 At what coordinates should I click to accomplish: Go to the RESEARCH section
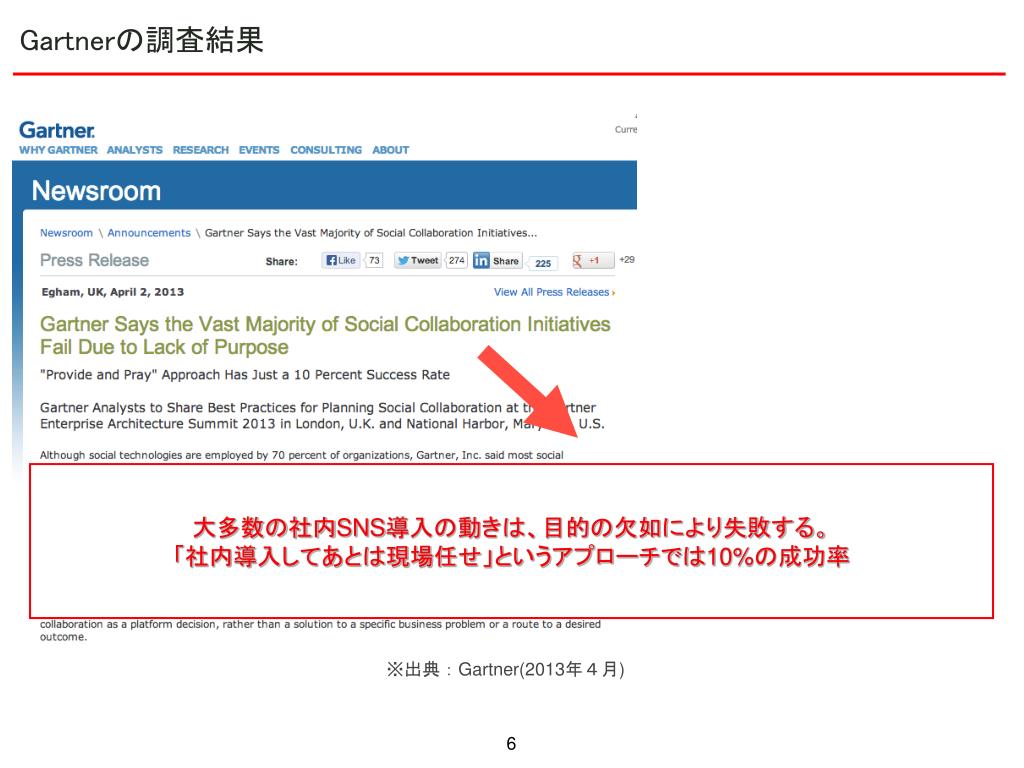[200, 150]
